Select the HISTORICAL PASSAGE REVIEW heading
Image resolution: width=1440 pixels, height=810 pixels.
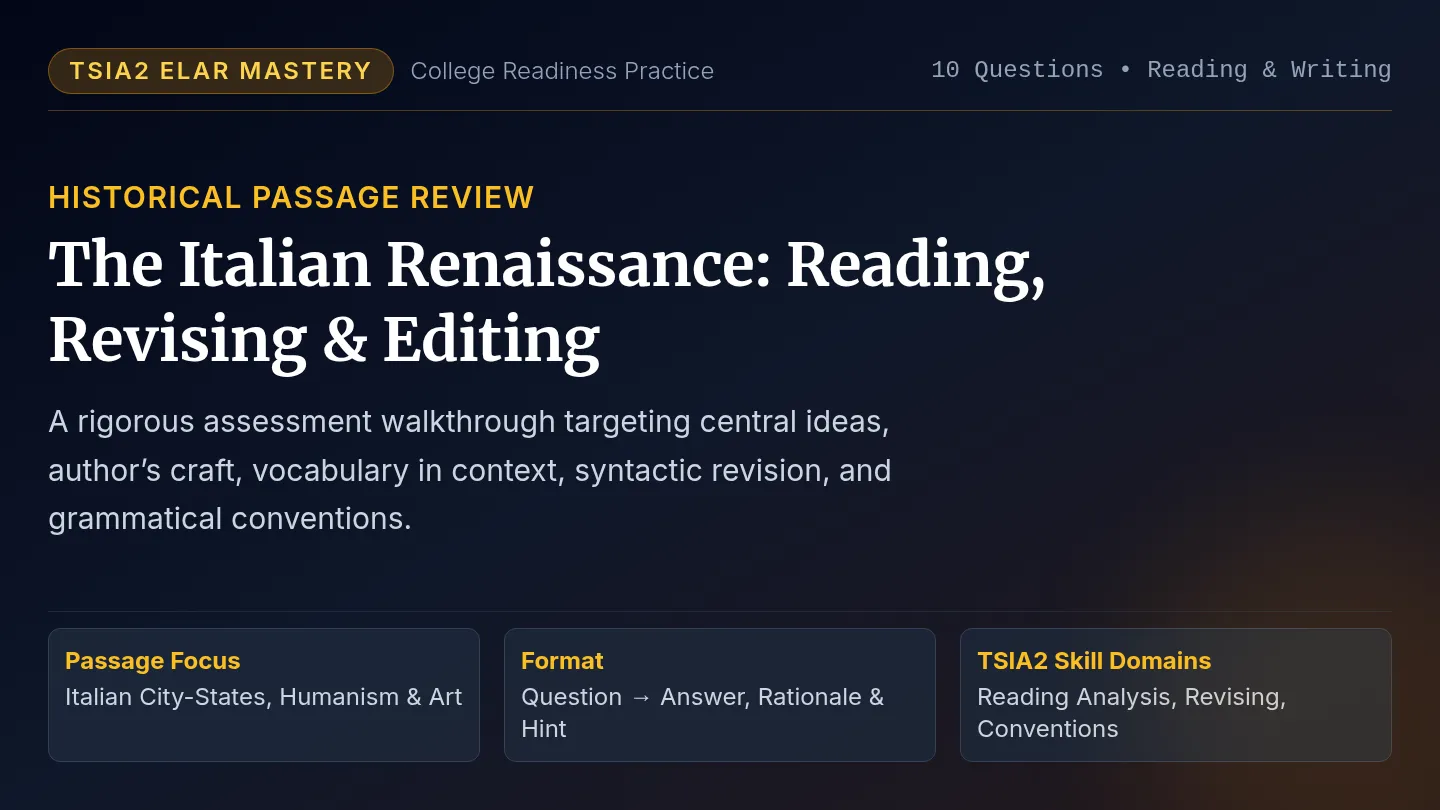point(291,197)
